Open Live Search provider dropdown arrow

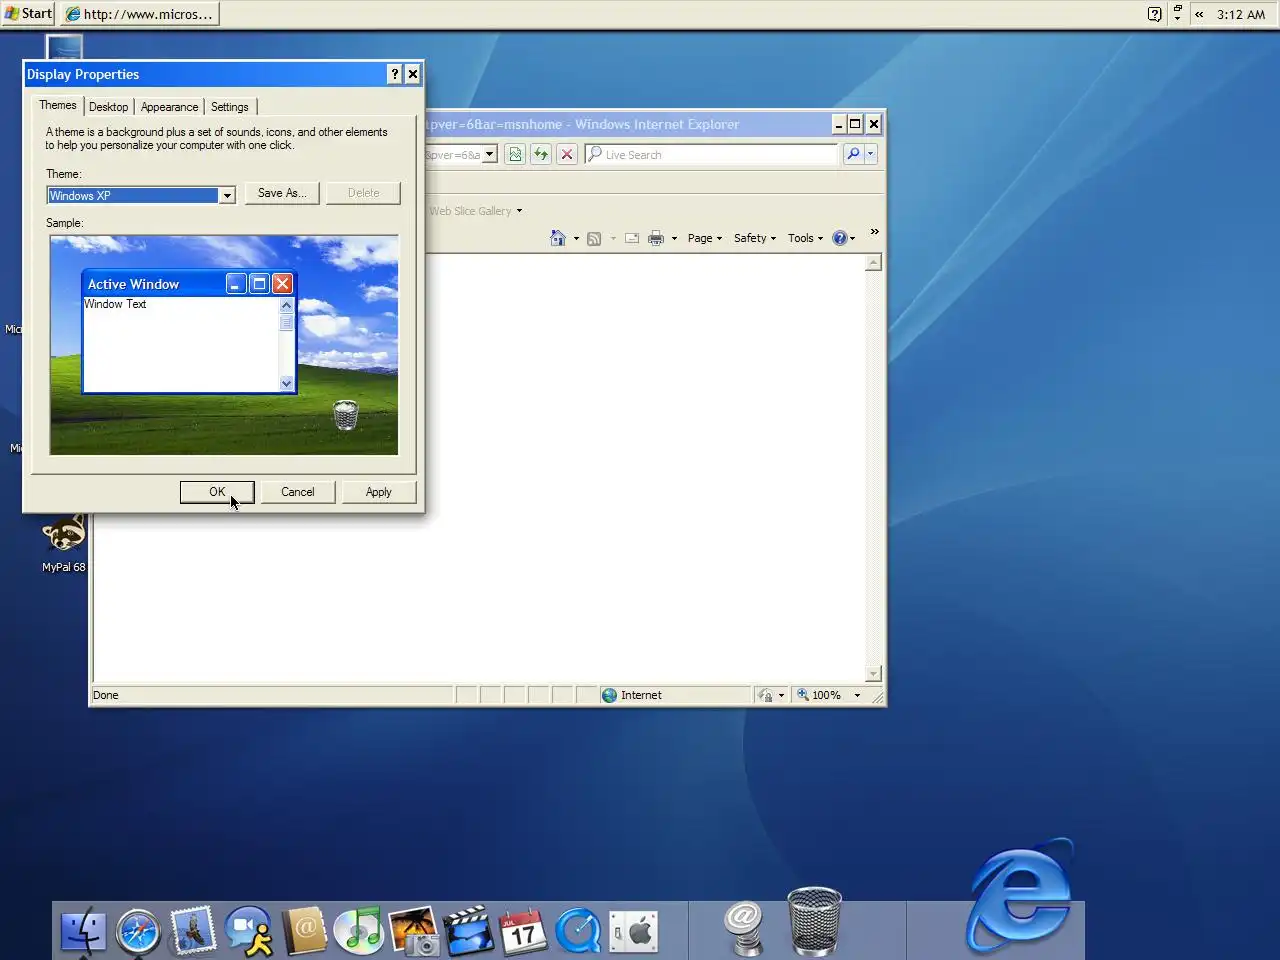point(871,154)
